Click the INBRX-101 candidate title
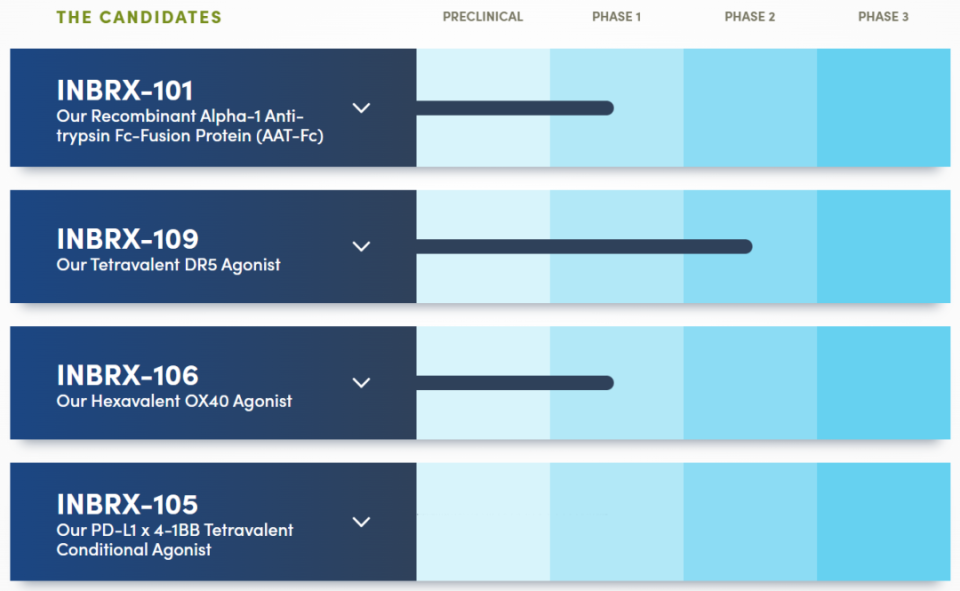The image size is (960, 591). point(125,91)
